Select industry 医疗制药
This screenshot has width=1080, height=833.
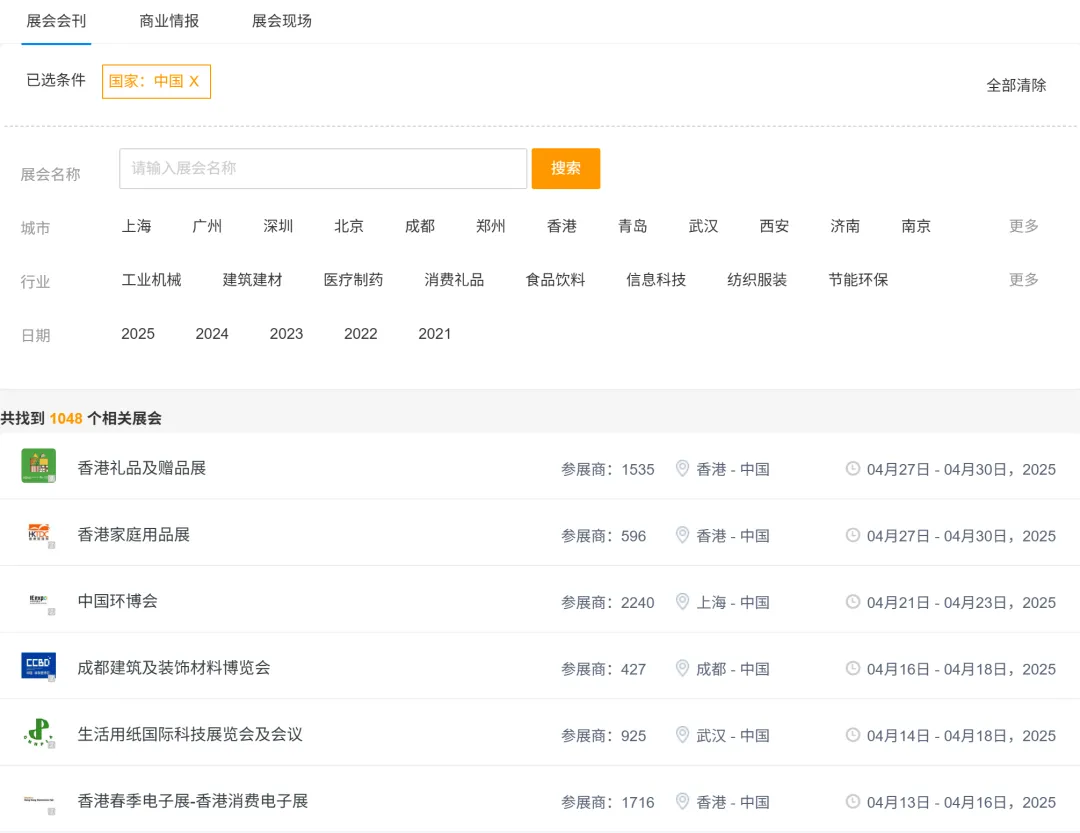(353, 280)
